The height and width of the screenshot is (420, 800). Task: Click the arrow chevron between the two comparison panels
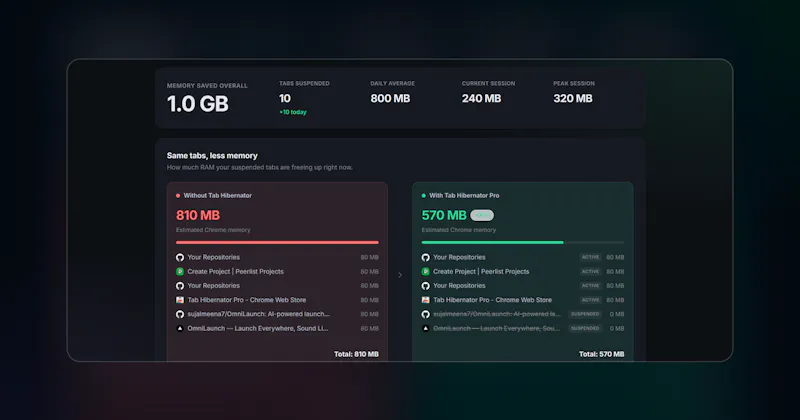[x=400, y=275]
